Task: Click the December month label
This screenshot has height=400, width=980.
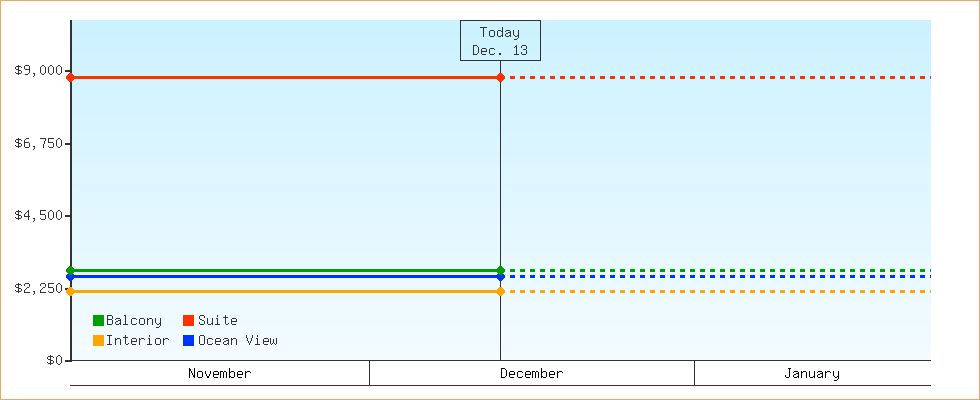Action: (x=531, y=373)
